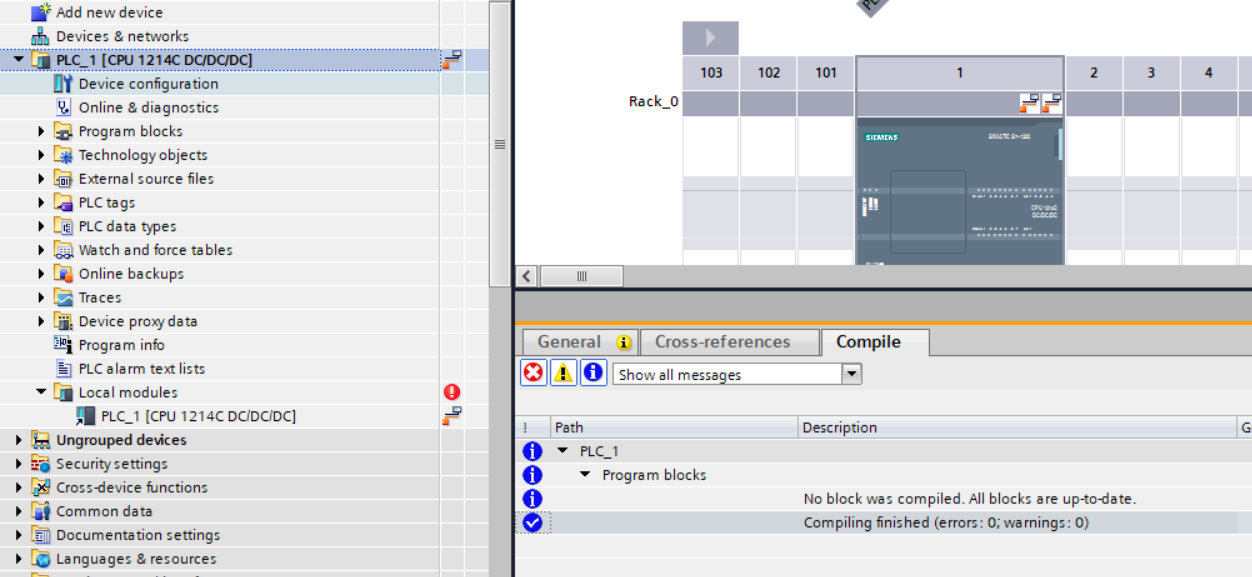Click the horizontal scrollbar thumb in device view

[x=582, y=276]
